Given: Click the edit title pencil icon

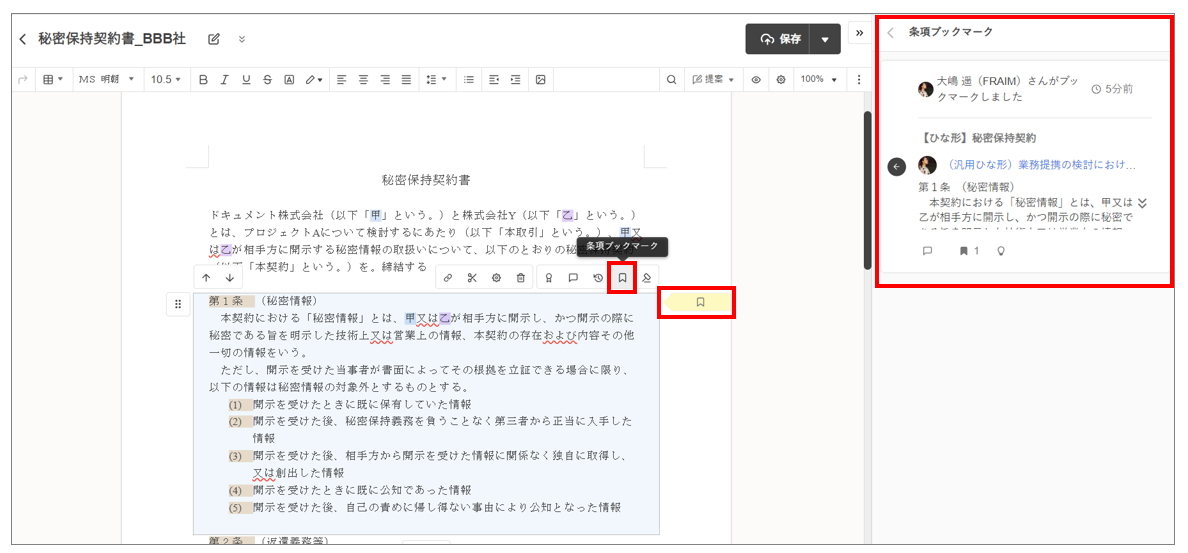Looking at the screenshot, I should coord(214,39).
